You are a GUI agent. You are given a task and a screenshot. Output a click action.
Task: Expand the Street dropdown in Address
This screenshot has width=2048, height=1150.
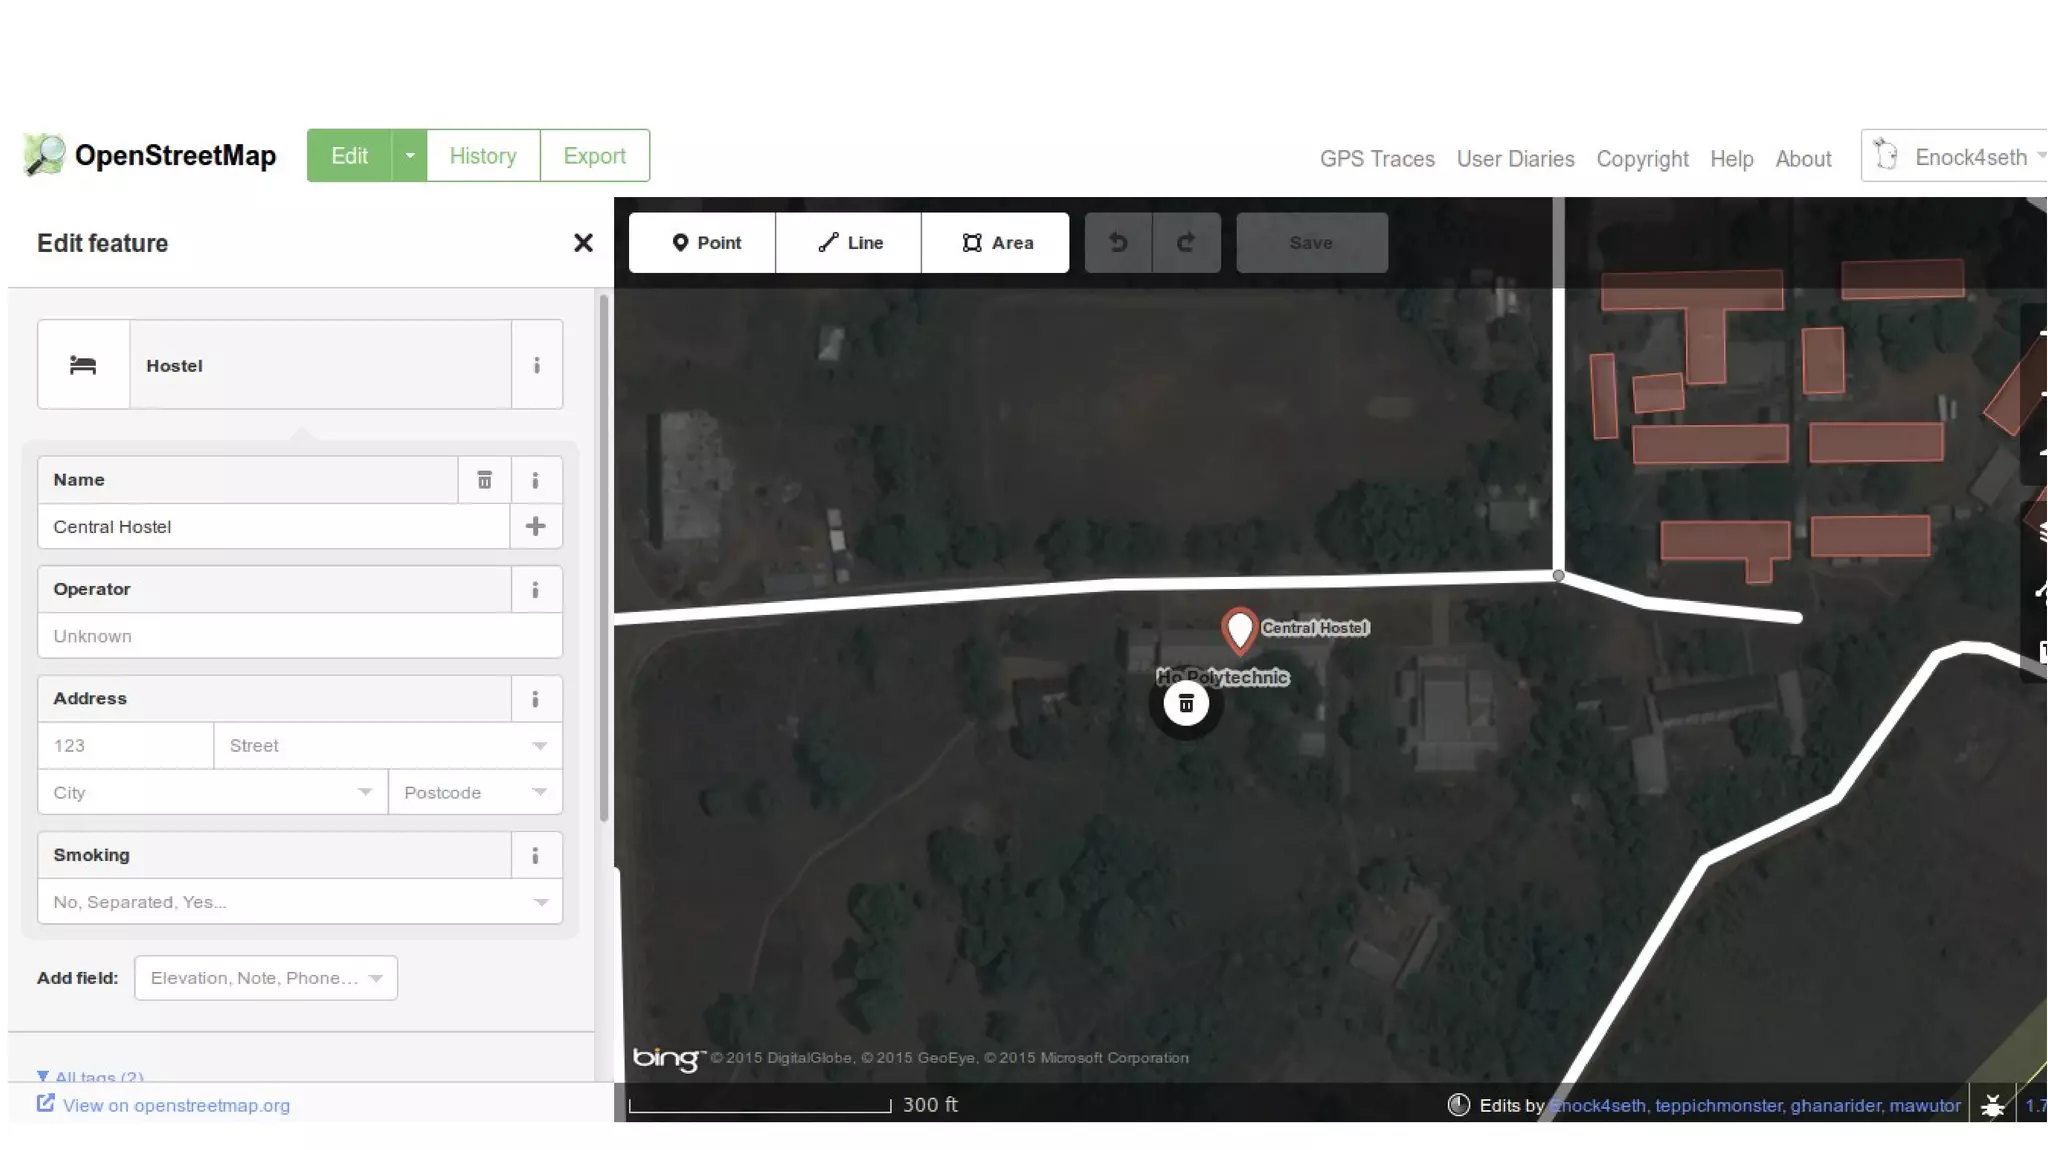(539, 746)
